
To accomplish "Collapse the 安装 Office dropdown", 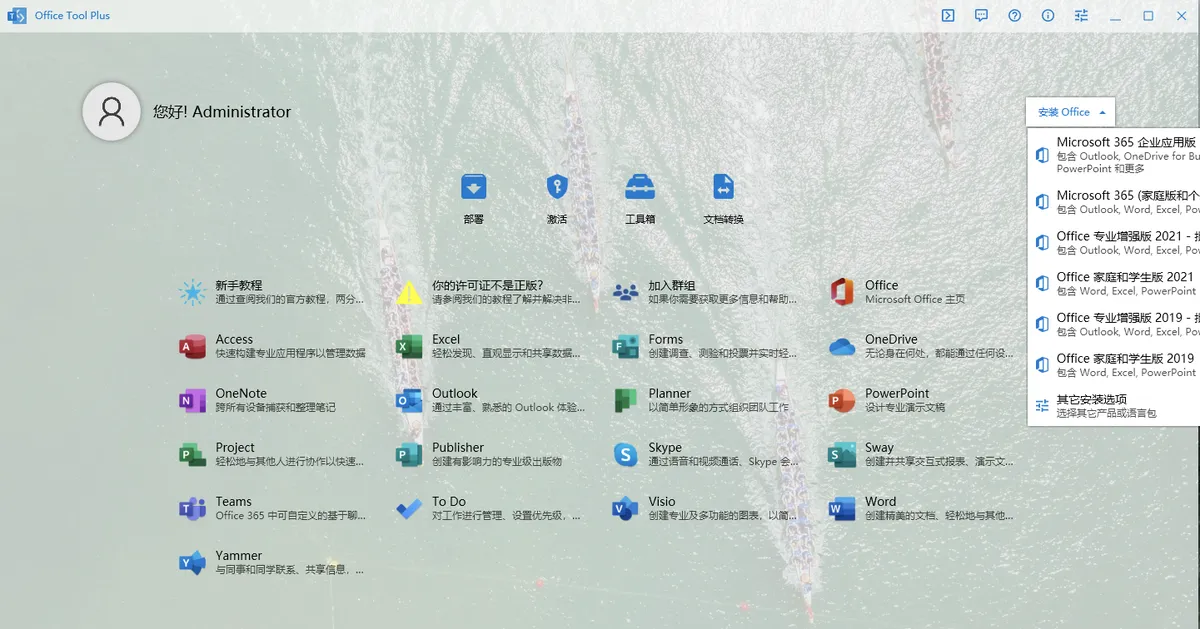I will pyautogui.click(x=1069, y=111).
